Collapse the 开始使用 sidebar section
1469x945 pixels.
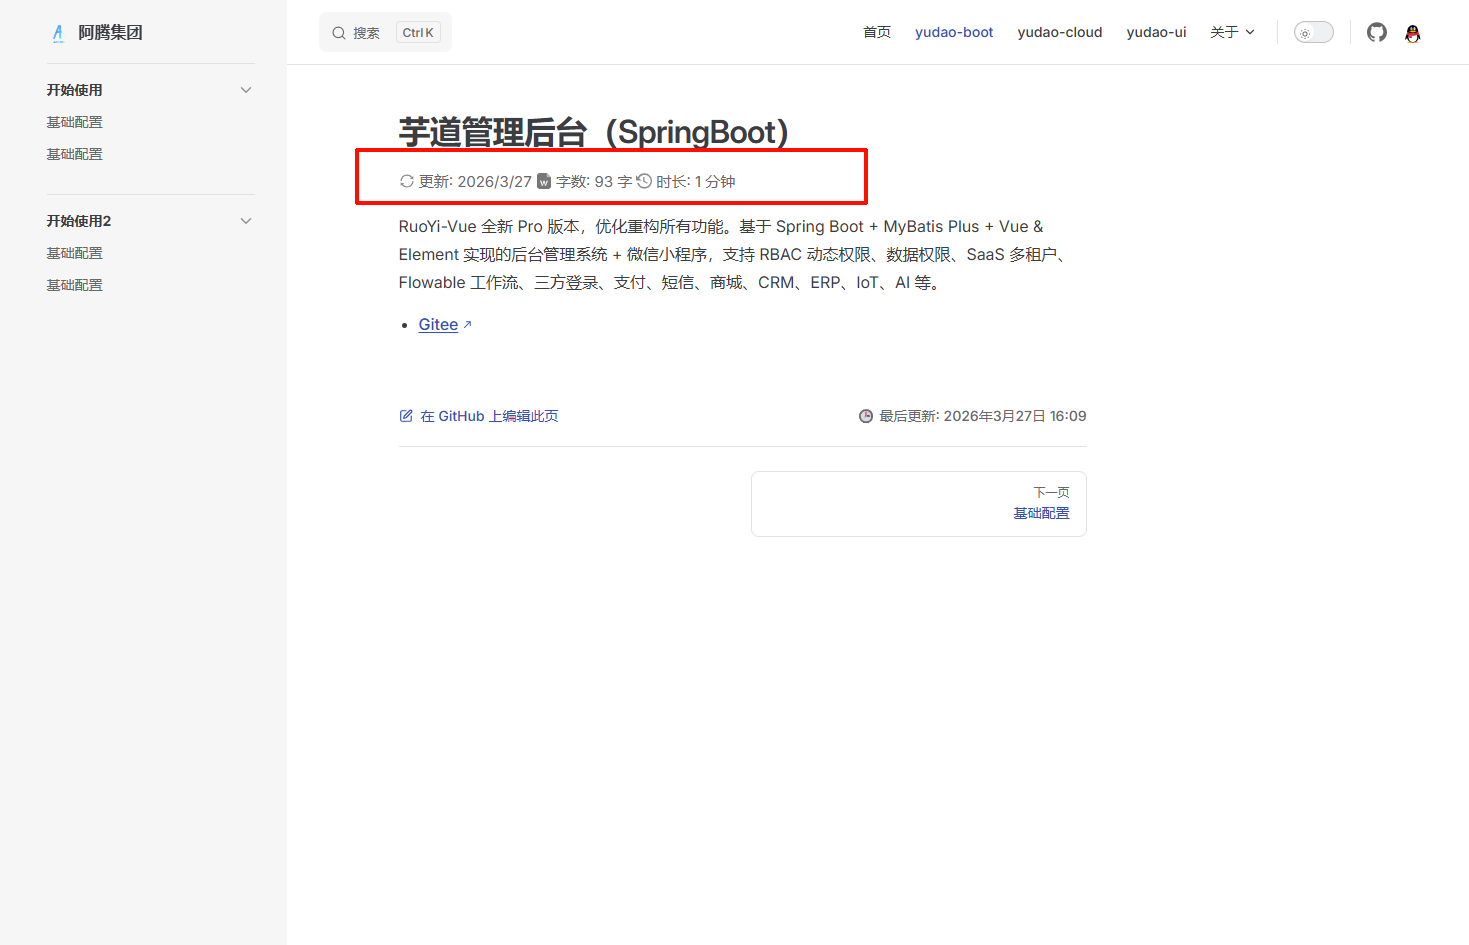246,90
